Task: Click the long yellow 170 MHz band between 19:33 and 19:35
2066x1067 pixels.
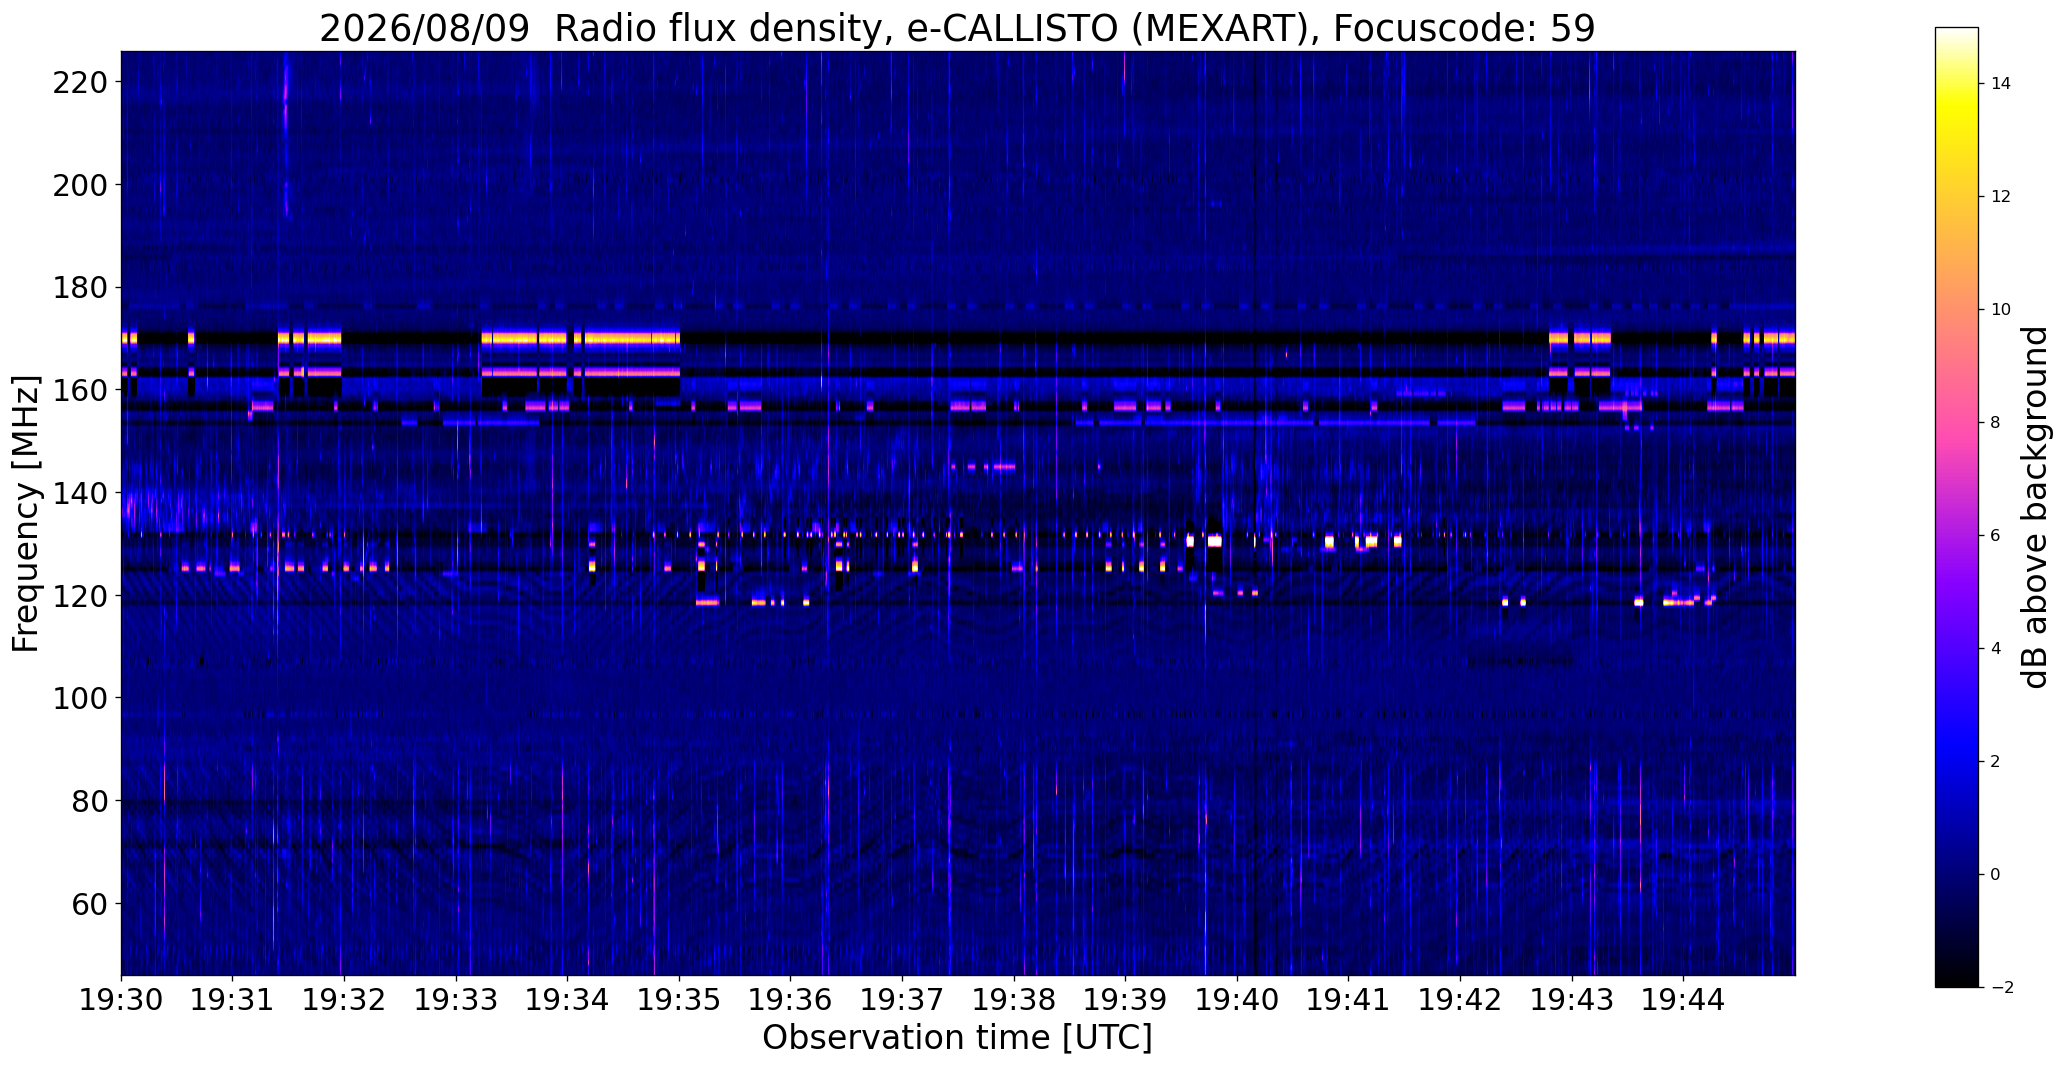Action: [581, 338]
